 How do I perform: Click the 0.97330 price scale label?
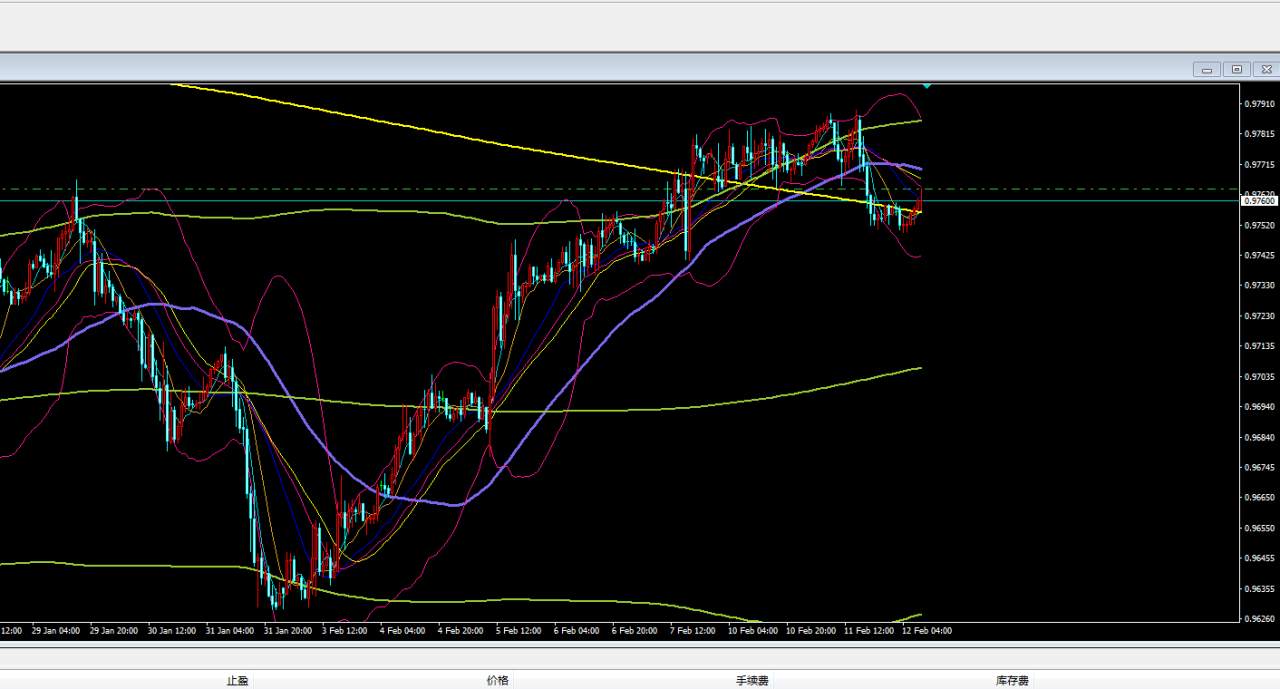click(x=1259, y=285)
